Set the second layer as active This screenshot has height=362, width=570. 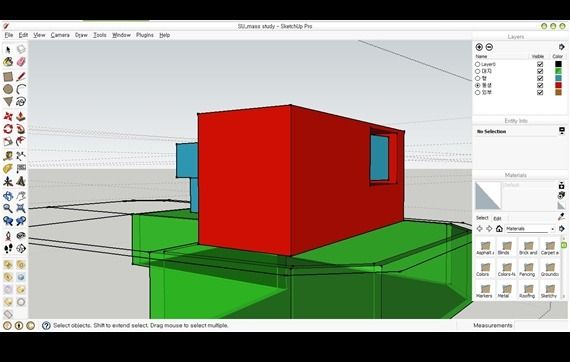[x=478, y=71]
